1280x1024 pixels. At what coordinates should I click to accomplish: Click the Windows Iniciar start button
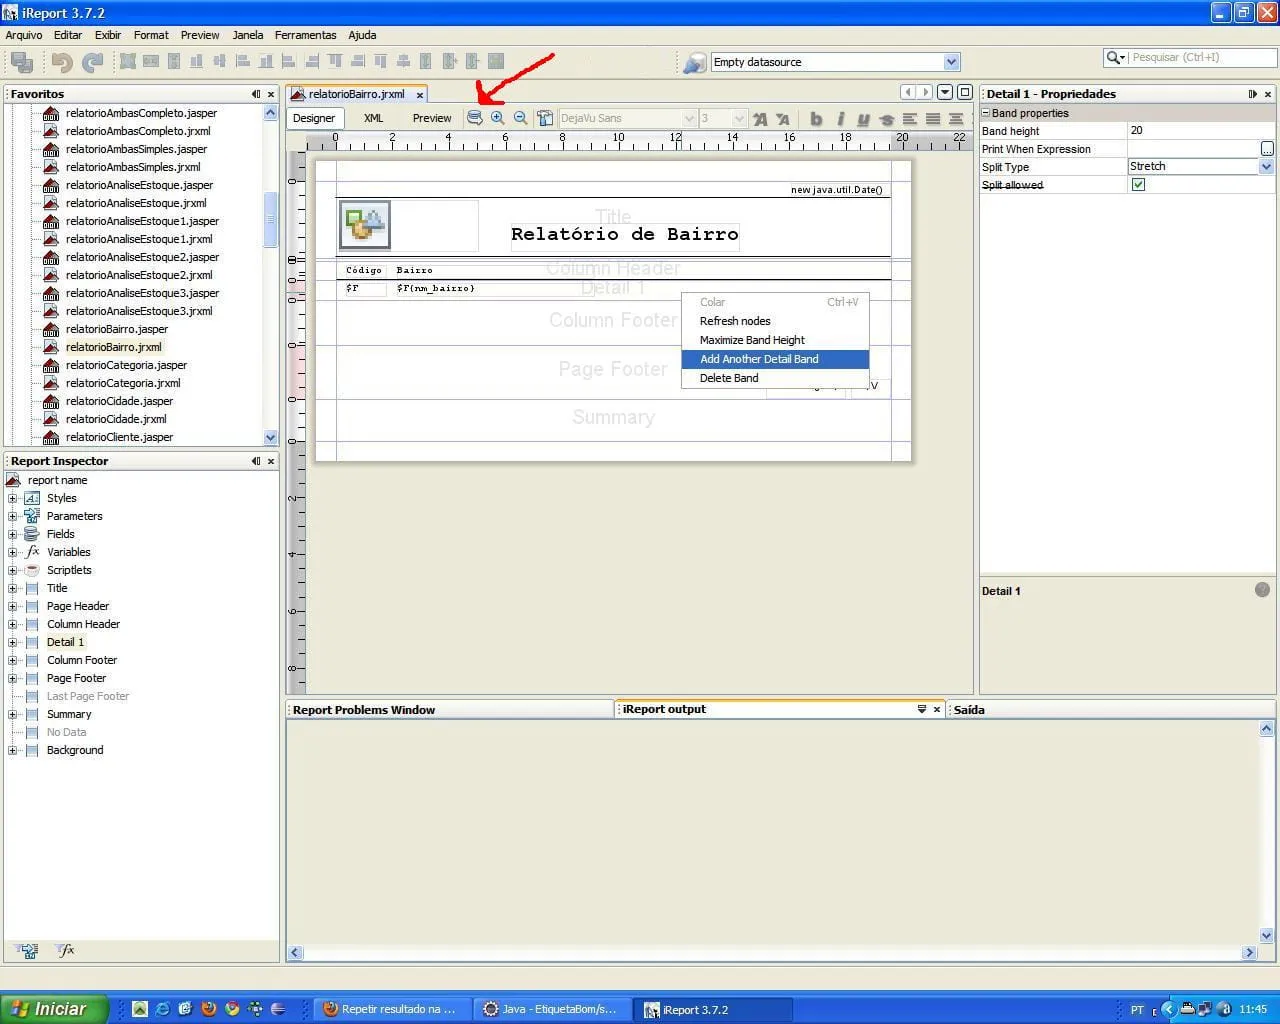[x=53, y=1009]
